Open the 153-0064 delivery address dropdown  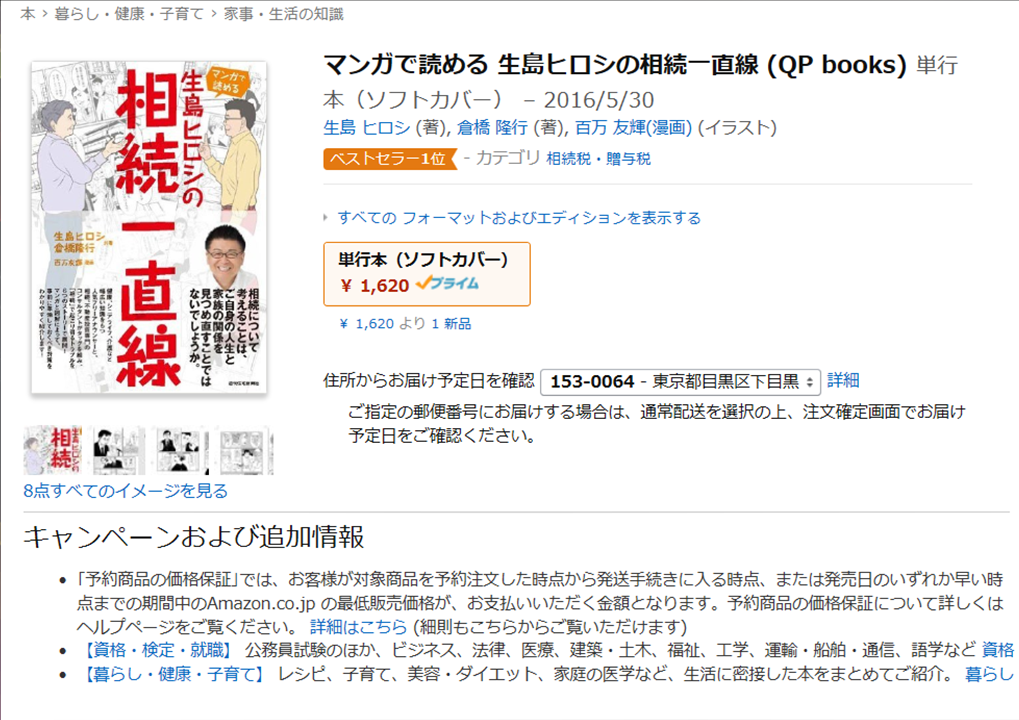click(x=680, y=381)
